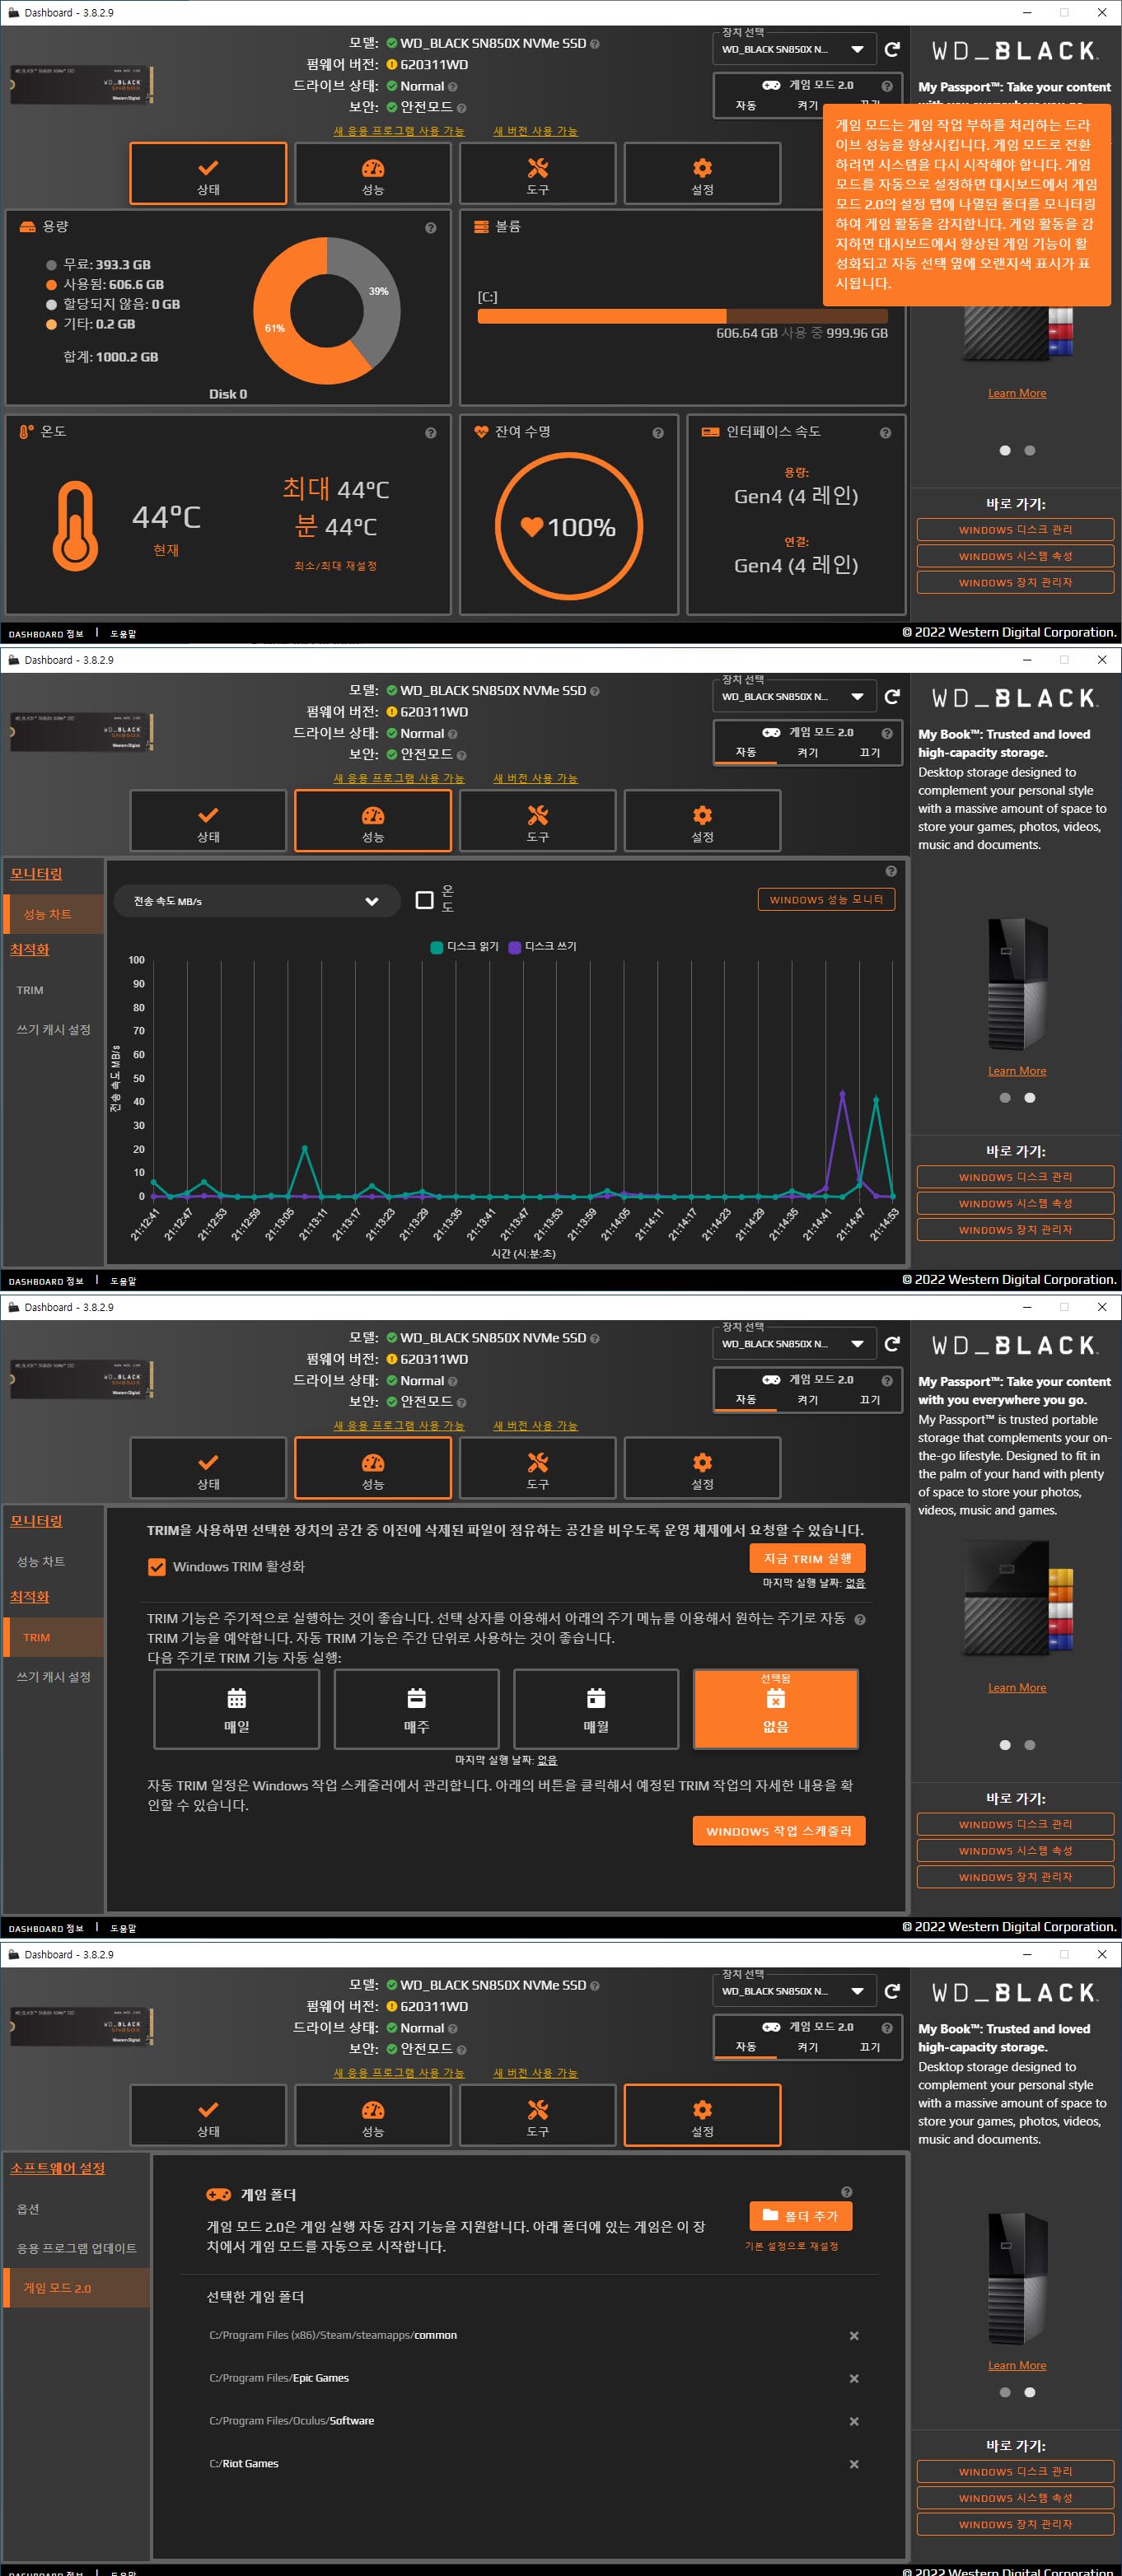1122x2576 pixels.
Task: Click My Book drive thumbnail in chart window
Action: click(x=1018, y=983)
